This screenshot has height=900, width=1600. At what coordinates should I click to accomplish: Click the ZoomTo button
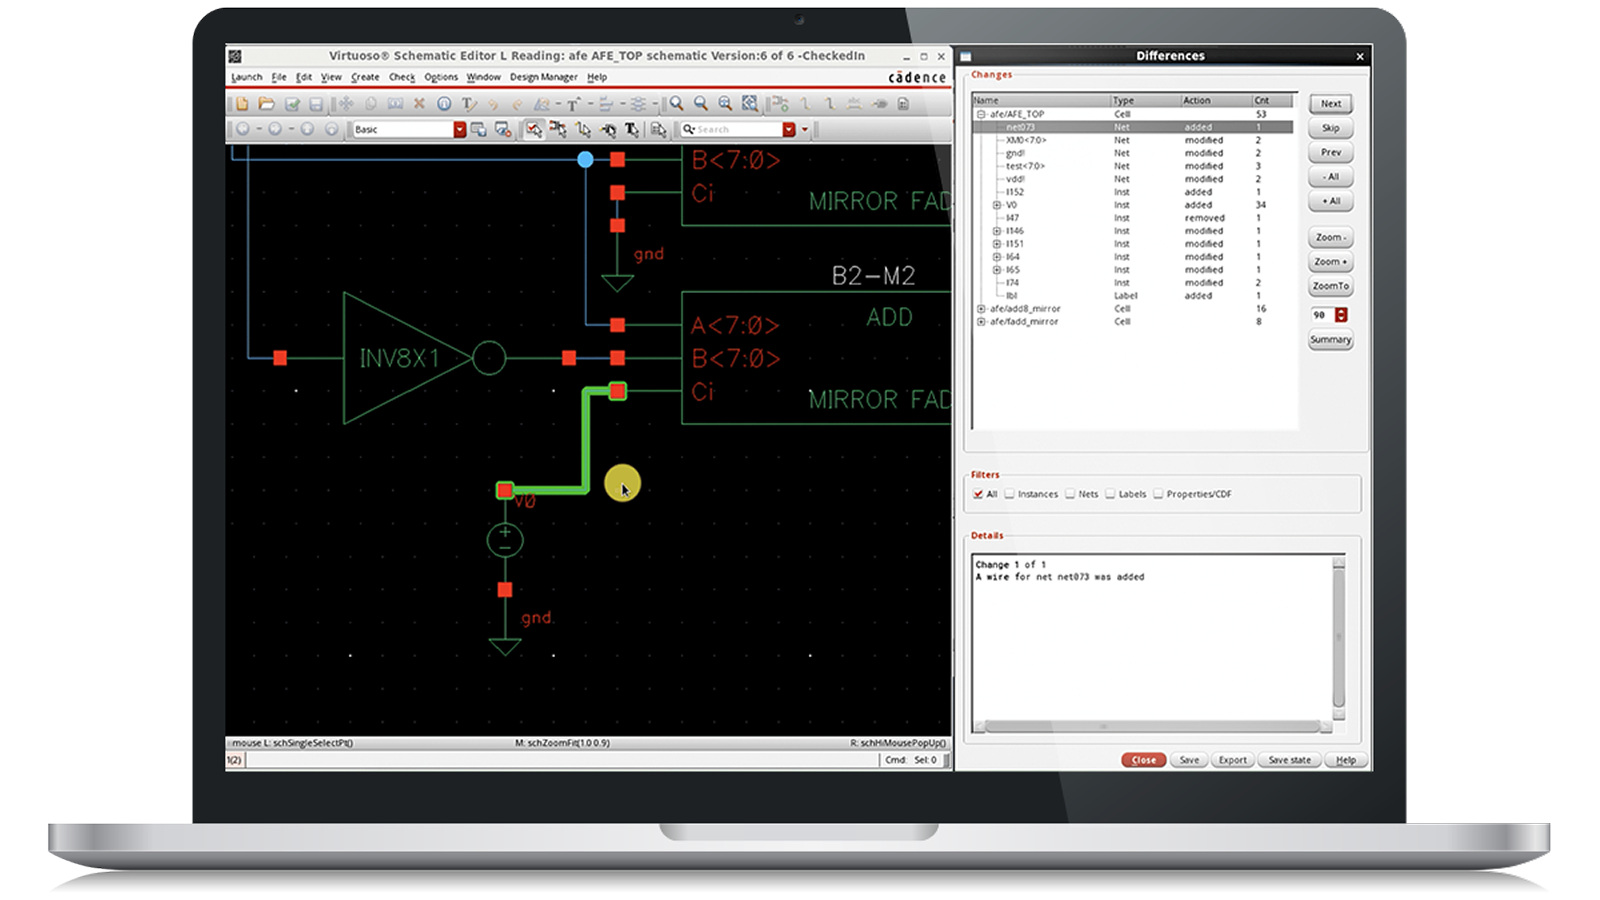click(1331, 286)
